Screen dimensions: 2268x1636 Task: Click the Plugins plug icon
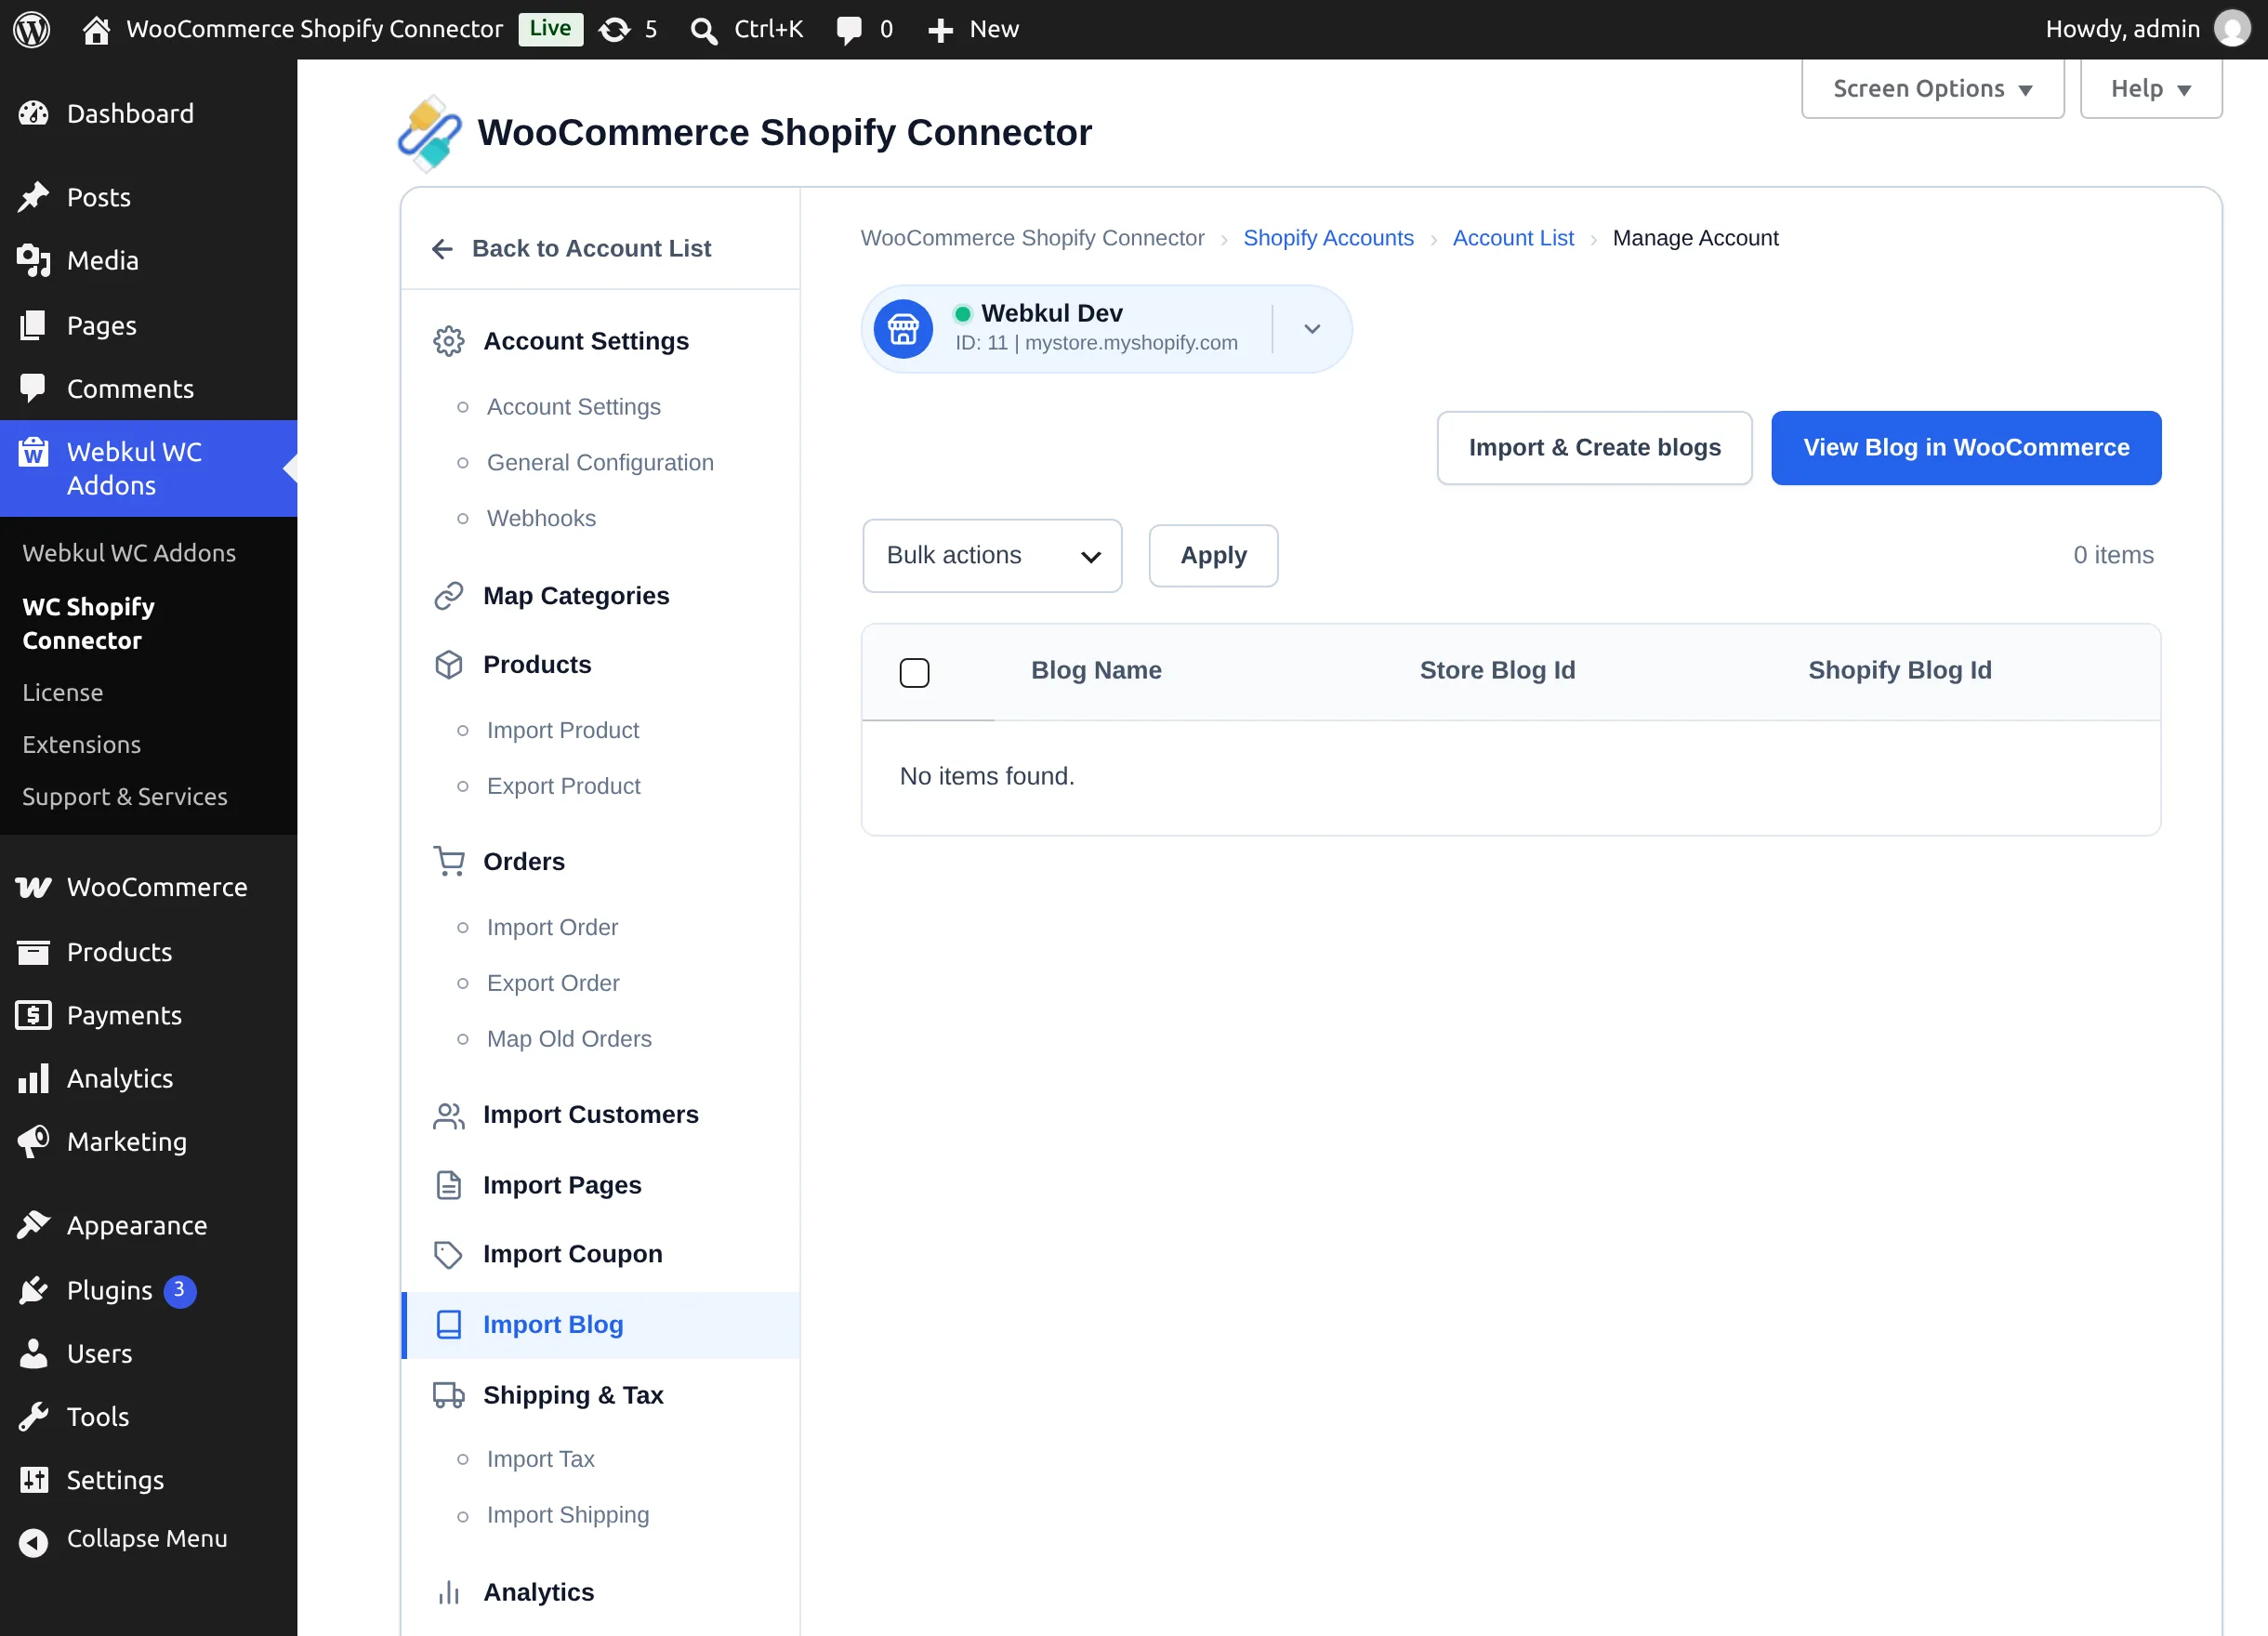(33, 1290)
